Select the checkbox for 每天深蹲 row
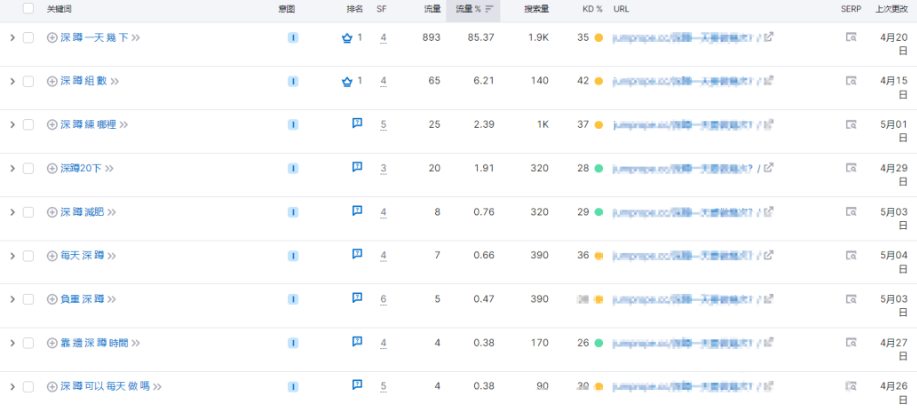This screenshot has height=411, width=917. (28, 256)
